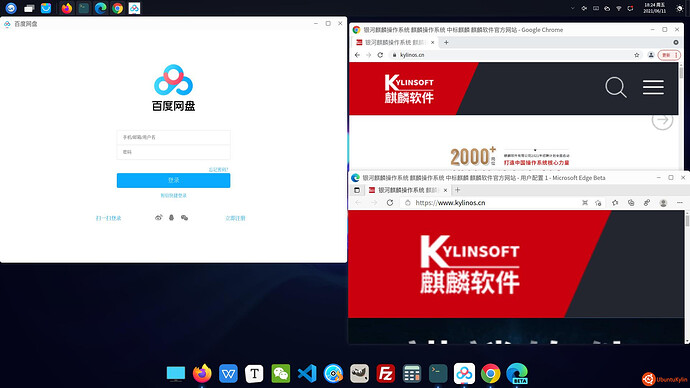The height and width of the screenshot is (388, 690).
Task: Sign in with WeChat icon in Baidu Netdisk
Action: click(x=184, y=217)
